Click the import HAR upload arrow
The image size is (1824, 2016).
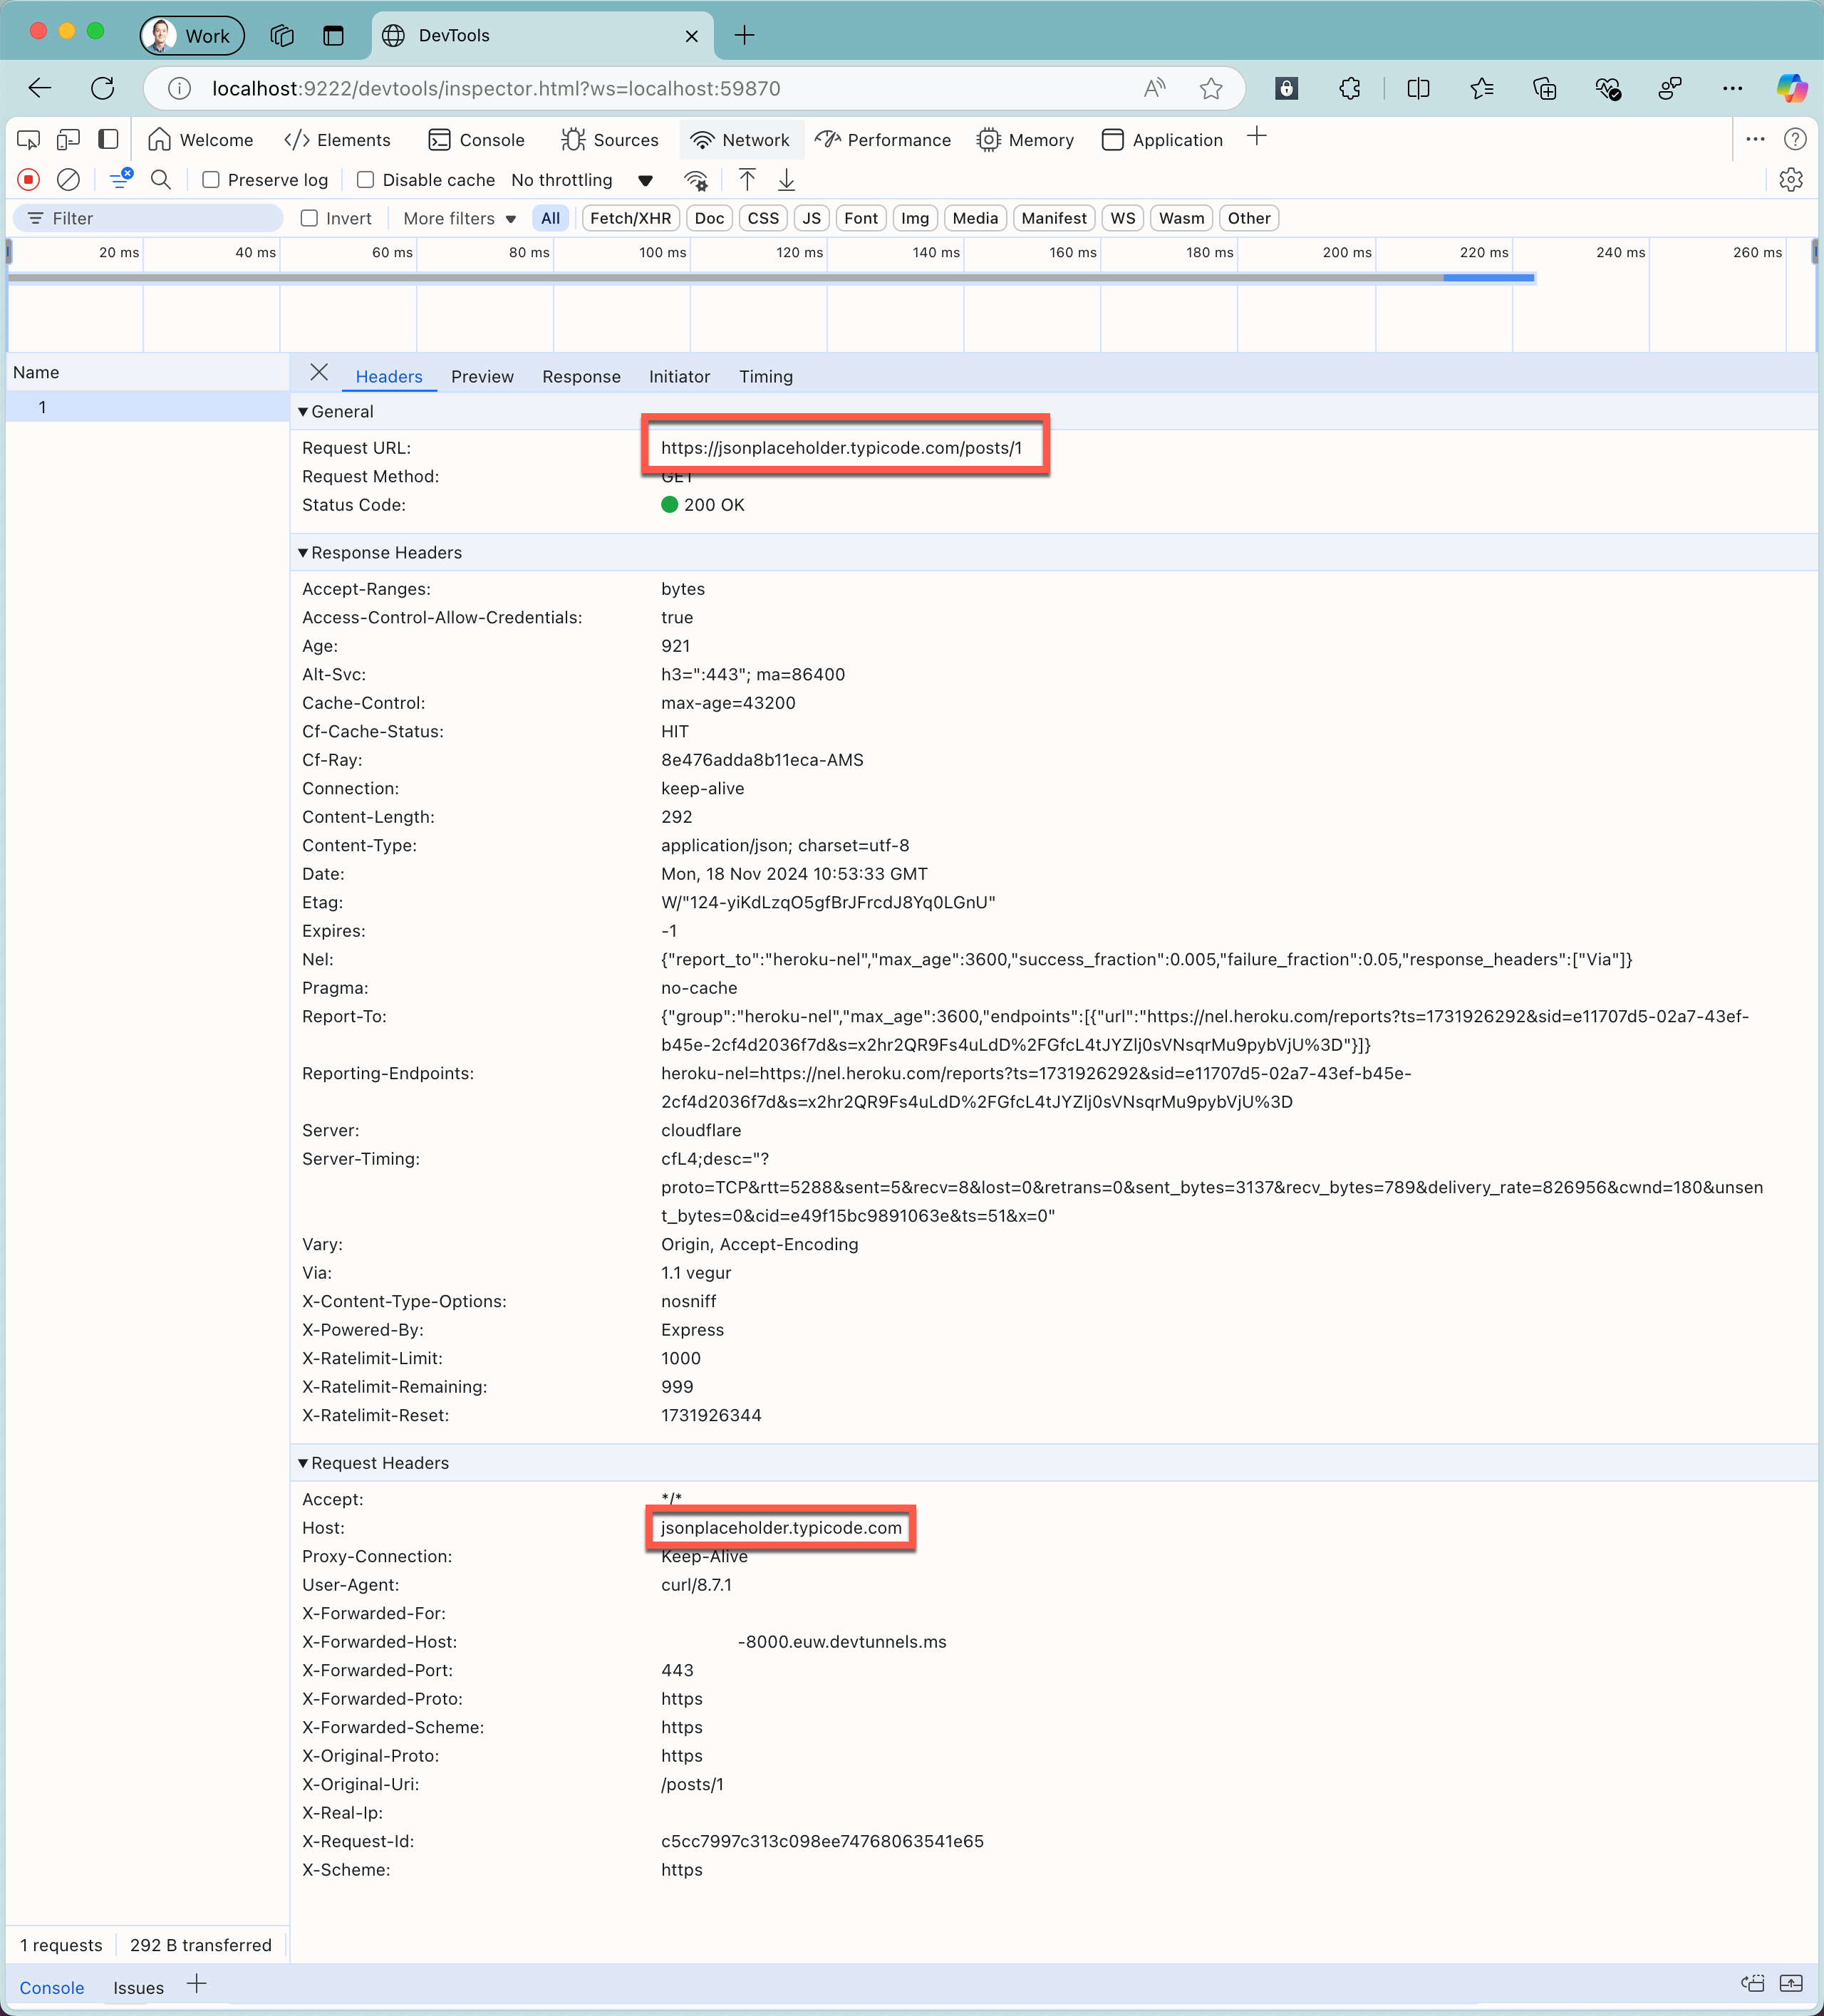tap(747, 180)
